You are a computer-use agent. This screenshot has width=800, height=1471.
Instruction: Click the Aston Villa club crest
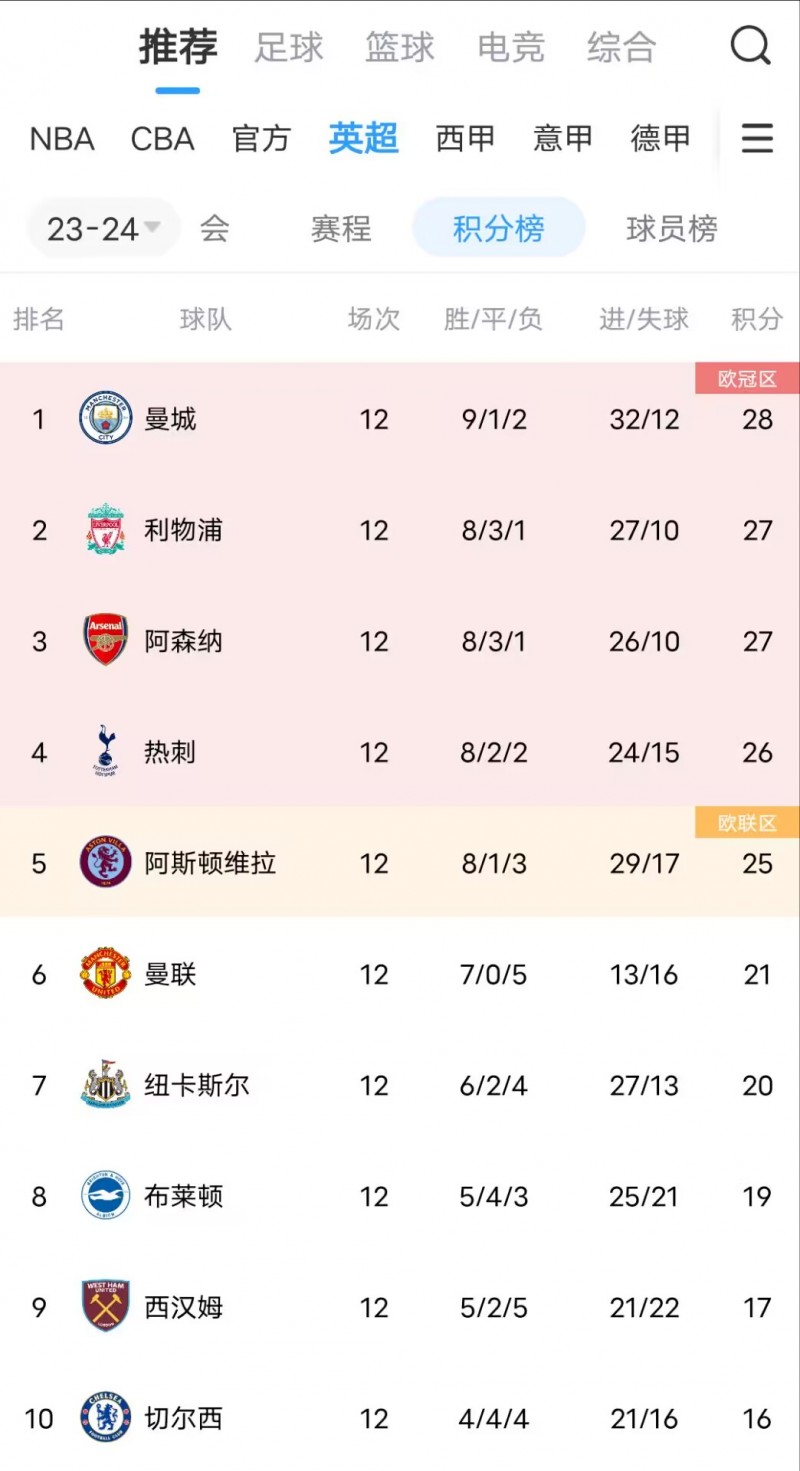click(x=104, y=863)
